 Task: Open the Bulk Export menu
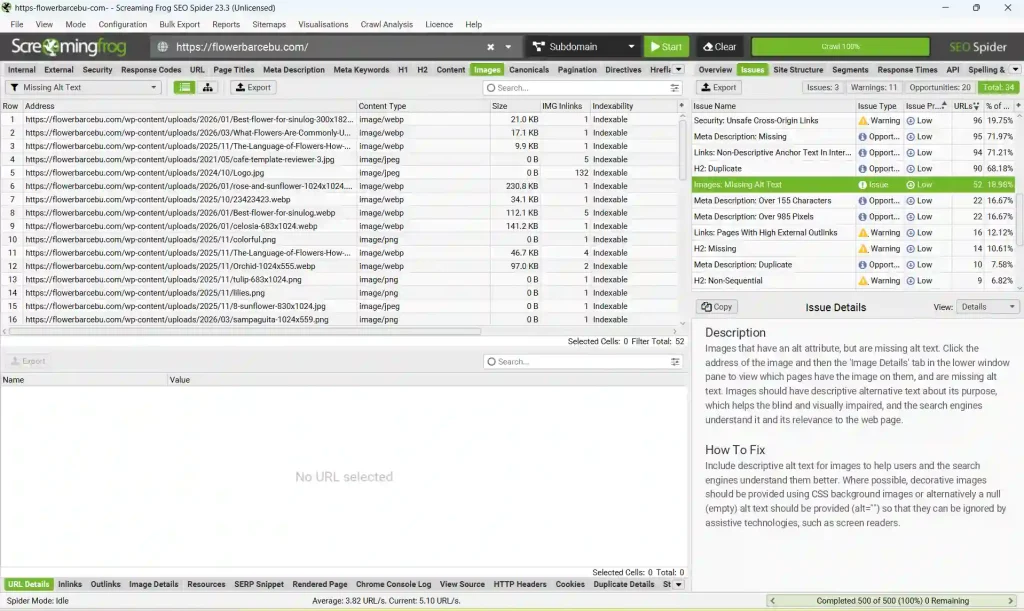tap(180, 24)
